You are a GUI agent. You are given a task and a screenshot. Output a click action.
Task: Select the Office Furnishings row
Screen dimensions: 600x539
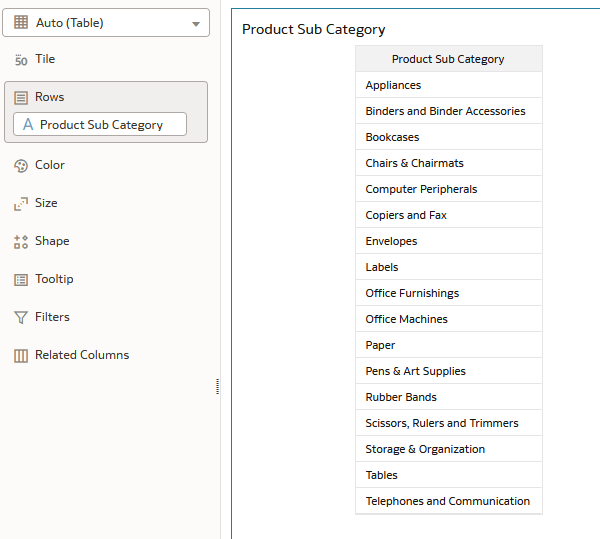click(449, 293)
